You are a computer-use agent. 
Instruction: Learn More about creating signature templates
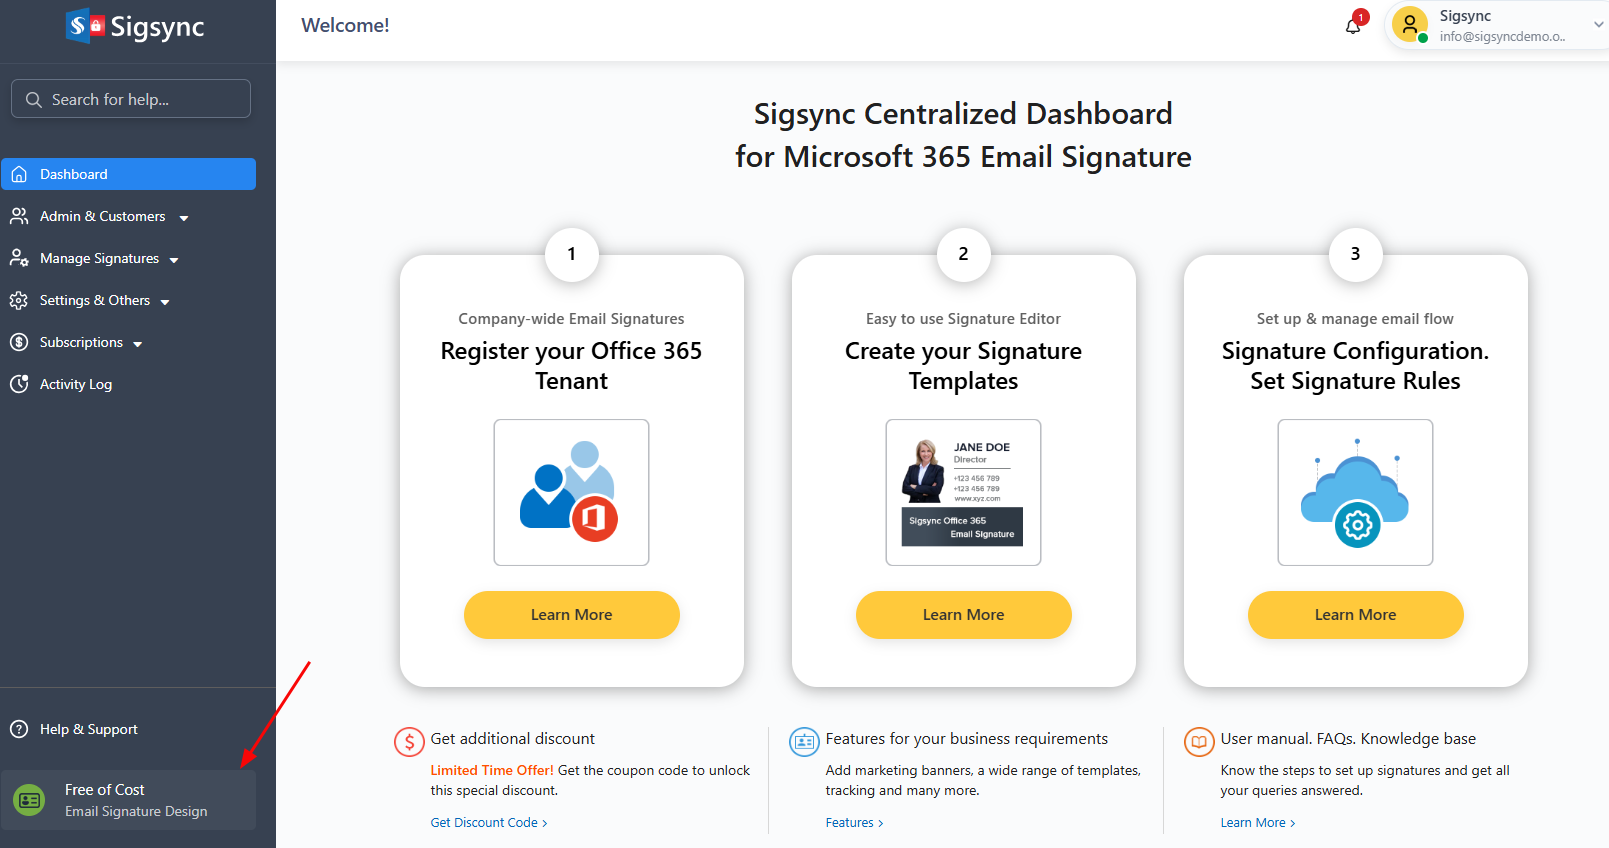point(963,615)
